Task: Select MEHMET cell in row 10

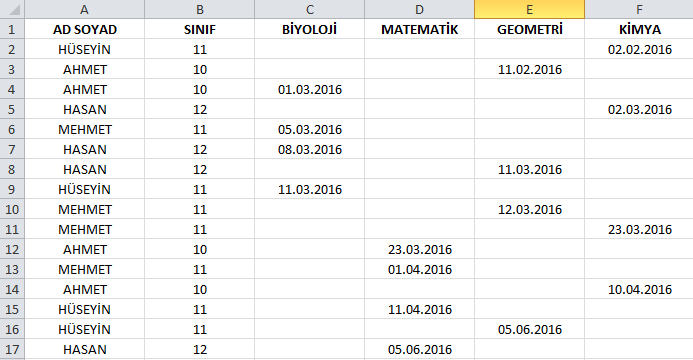Action: coord(84,209)
